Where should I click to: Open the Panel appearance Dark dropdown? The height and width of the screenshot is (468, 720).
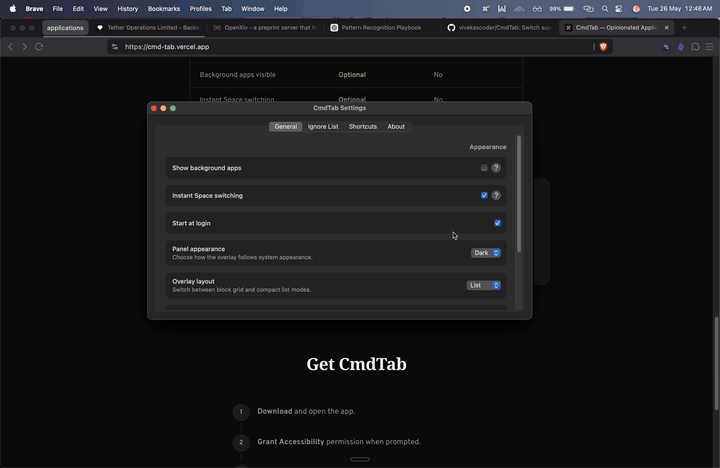(x=486, y=253)
